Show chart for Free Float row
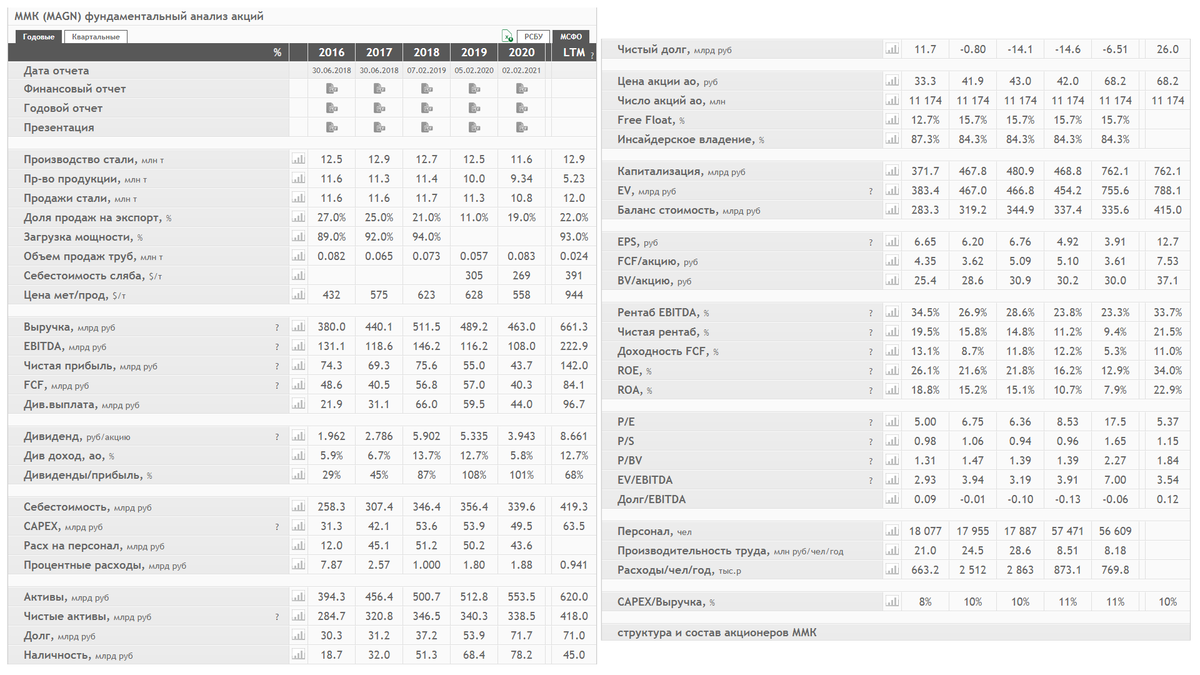Viewport: 1200px width, 675px height. (x=892, y=120)
